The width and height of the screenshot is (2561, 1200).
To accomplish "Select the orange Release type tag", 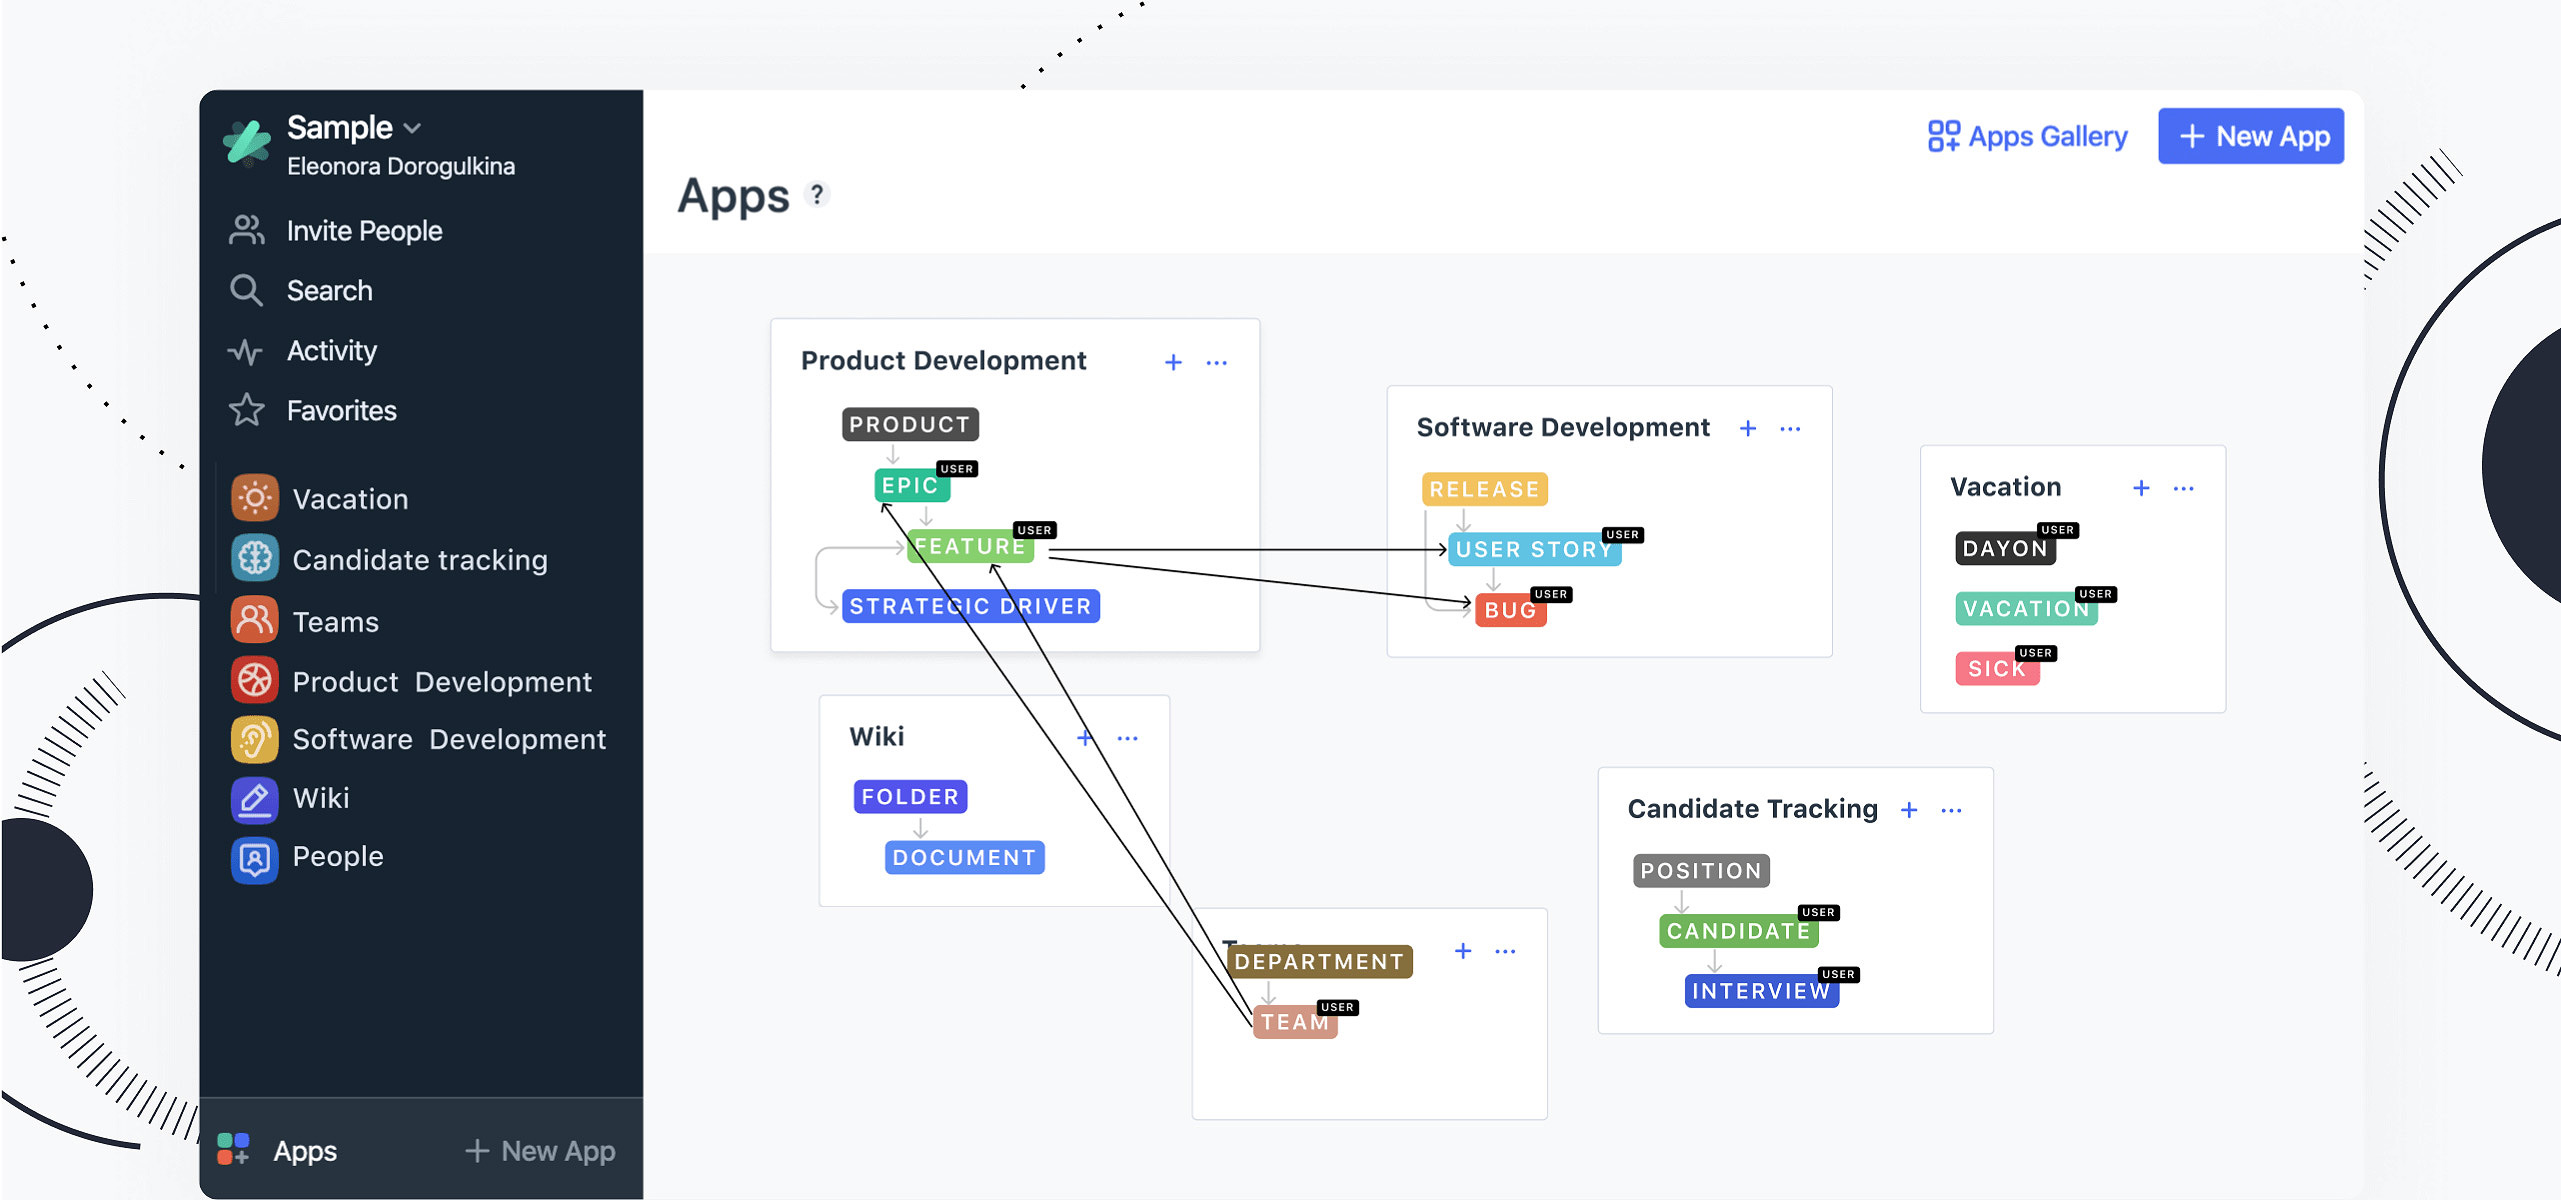I will tap(1484, 489).
